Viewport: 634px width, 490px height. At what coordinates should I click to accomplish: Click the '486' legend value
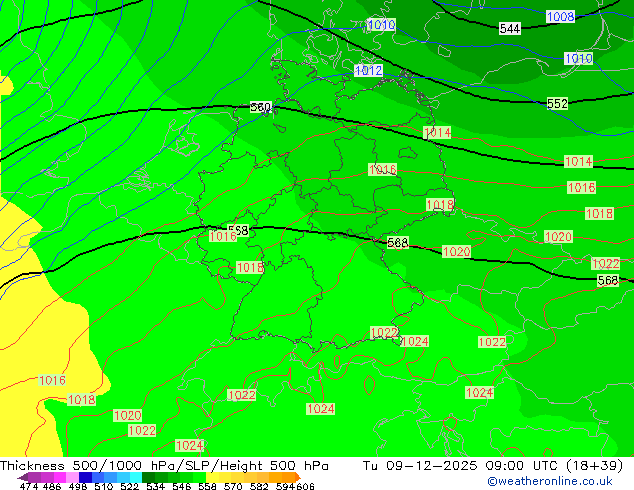click(52, 486)
